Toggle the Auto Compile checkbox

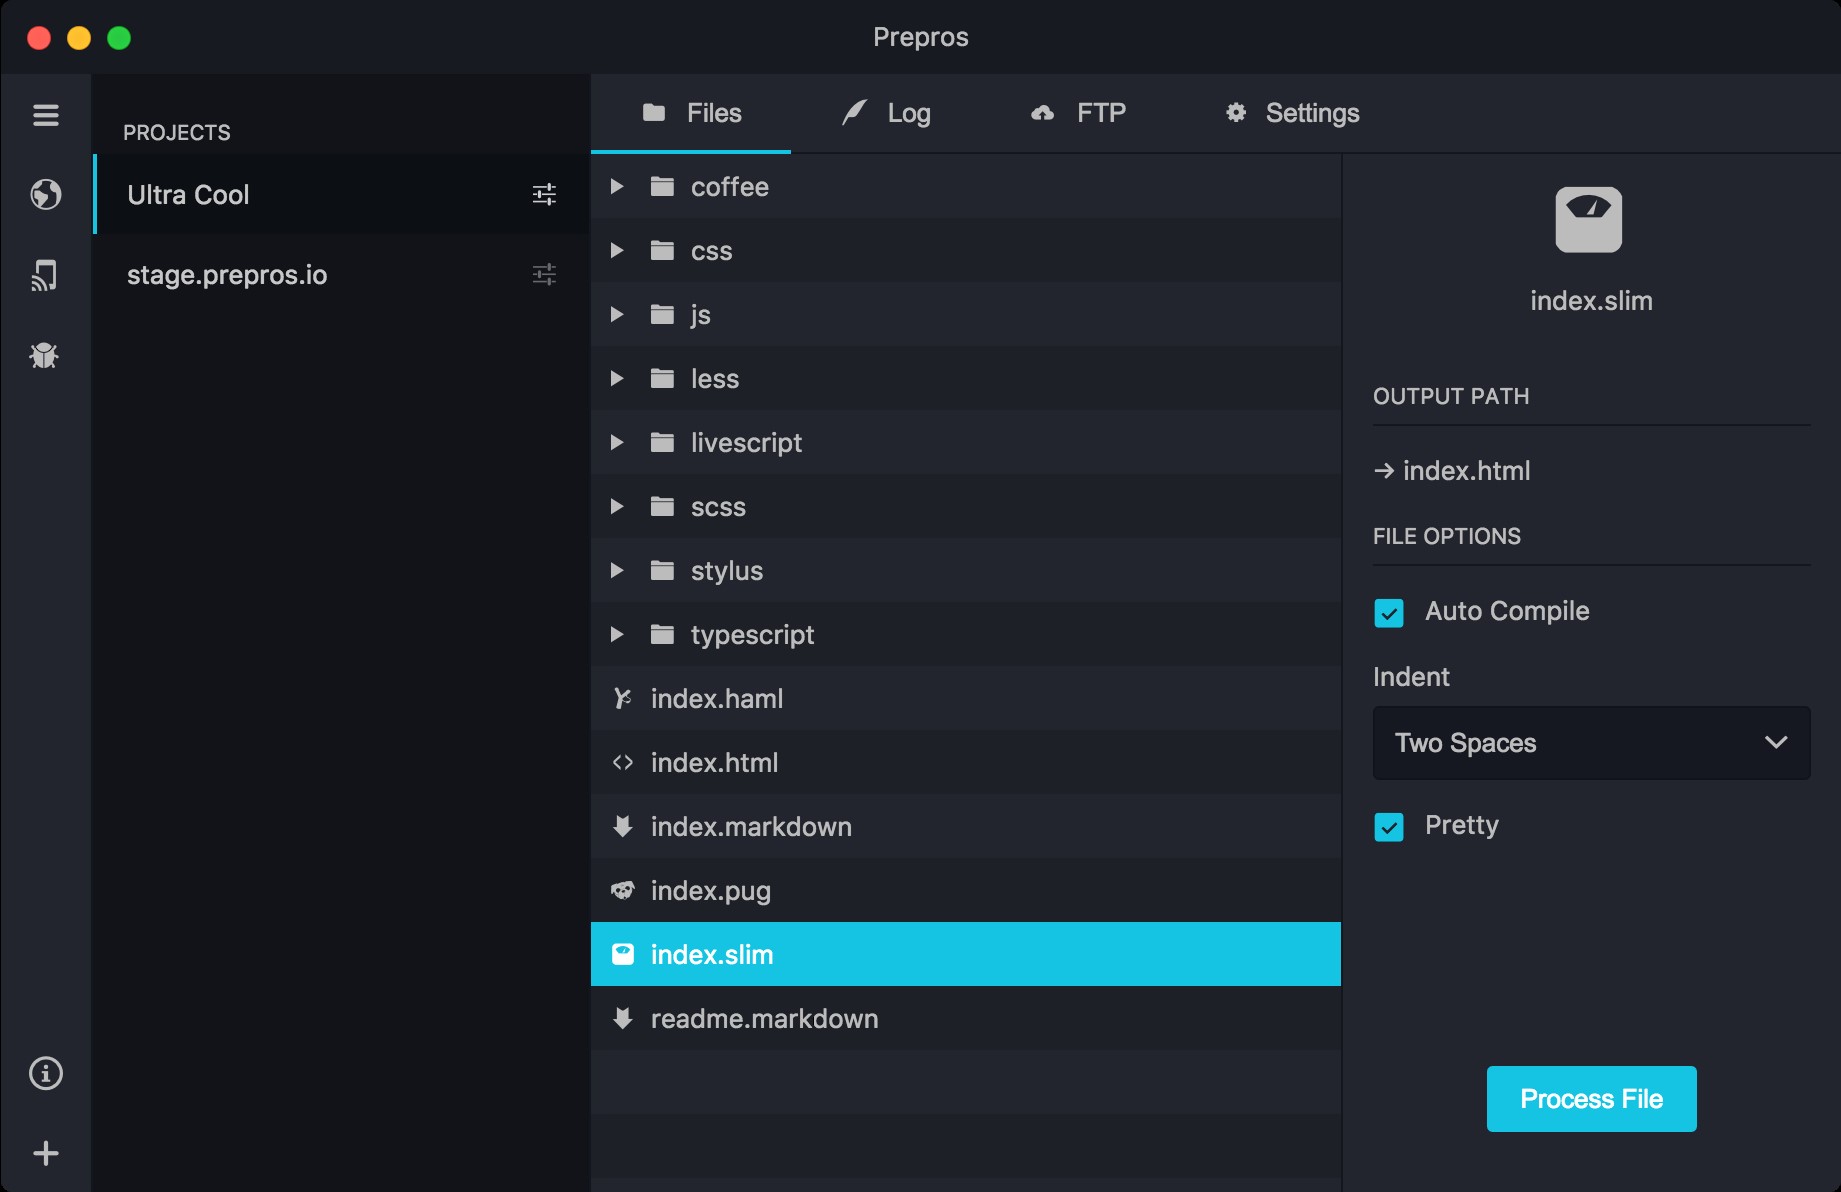click(1389, 612)
